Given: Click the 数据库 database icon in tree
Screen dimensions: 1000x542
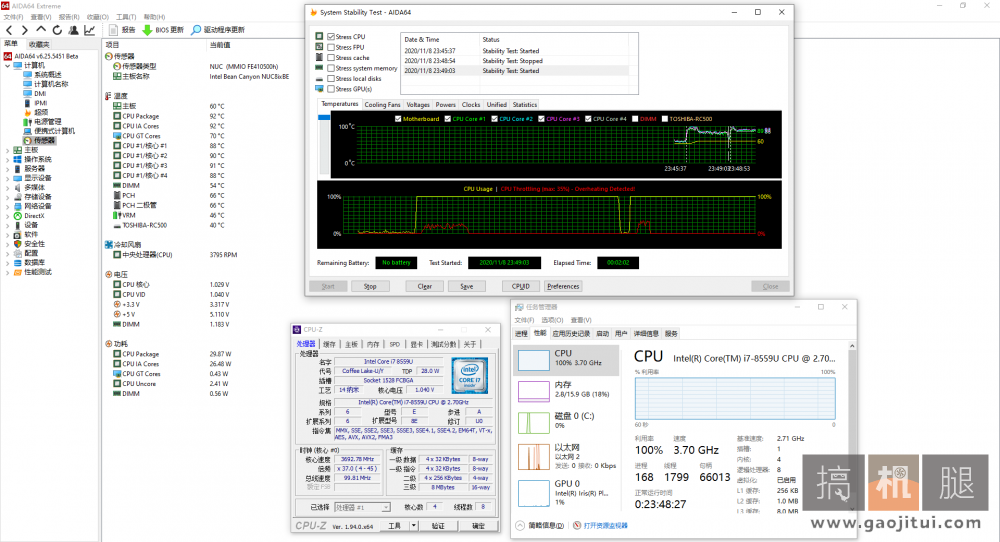Looking at the screenshot, I should [x=17, y=263].
